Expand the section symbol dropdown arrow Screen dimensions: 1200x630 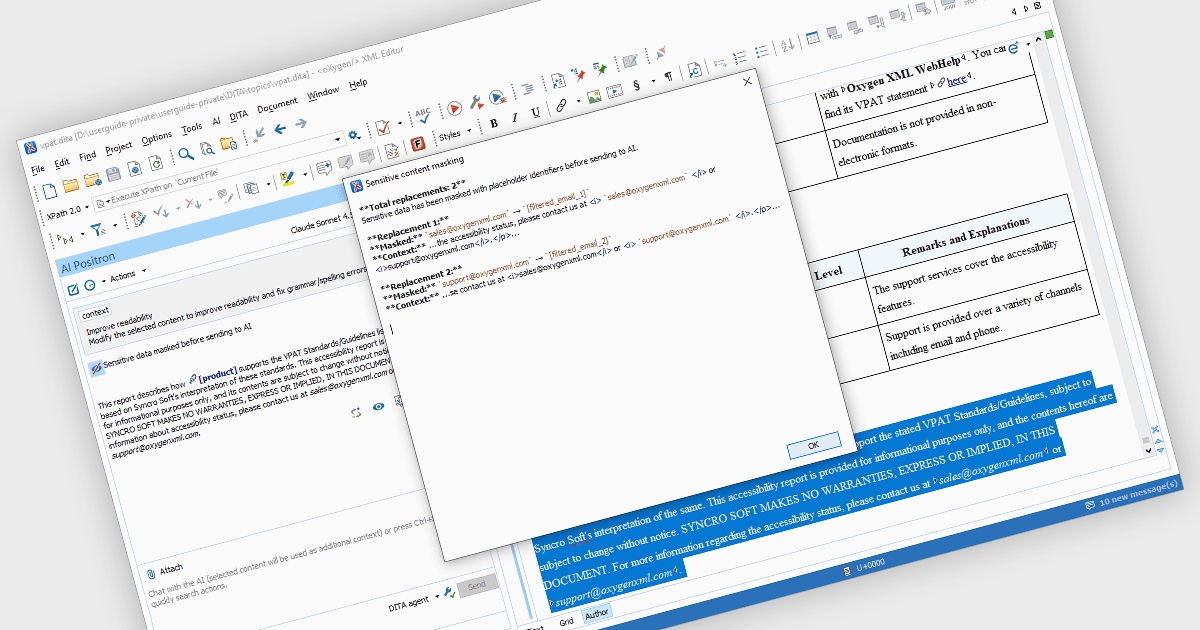(653, 80)
